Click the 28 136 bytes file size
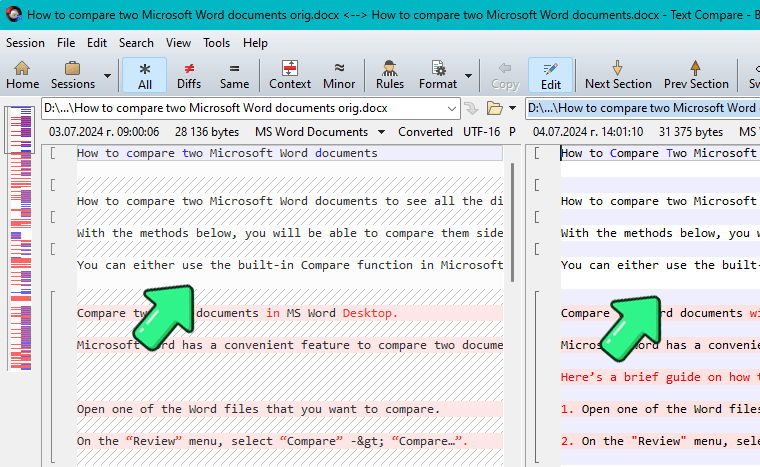760x467 pixels. click(207, 132)
